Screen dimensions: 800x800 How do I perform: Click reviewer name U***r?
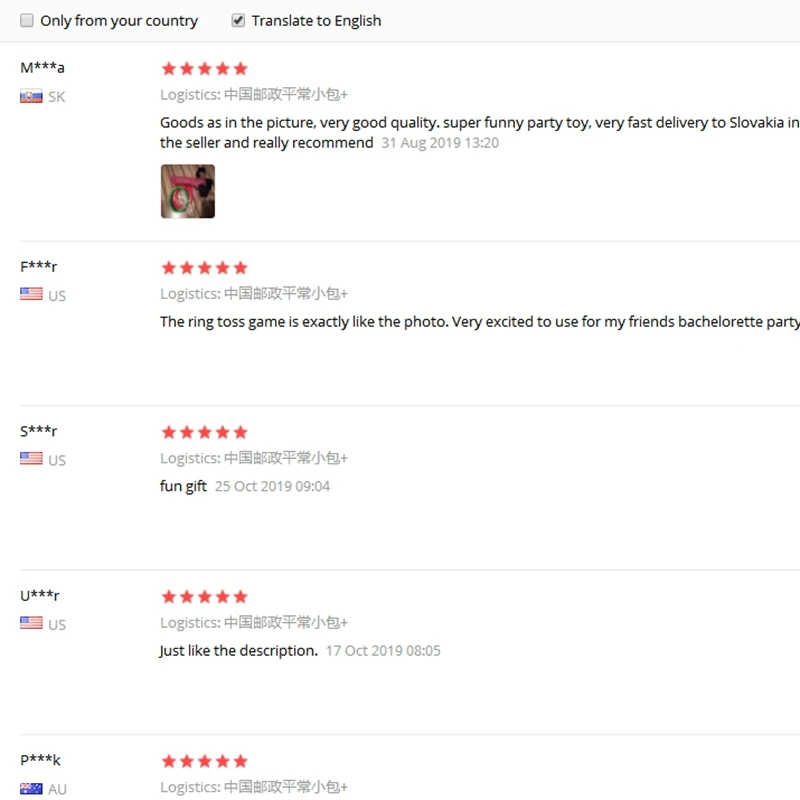point(40,595)
